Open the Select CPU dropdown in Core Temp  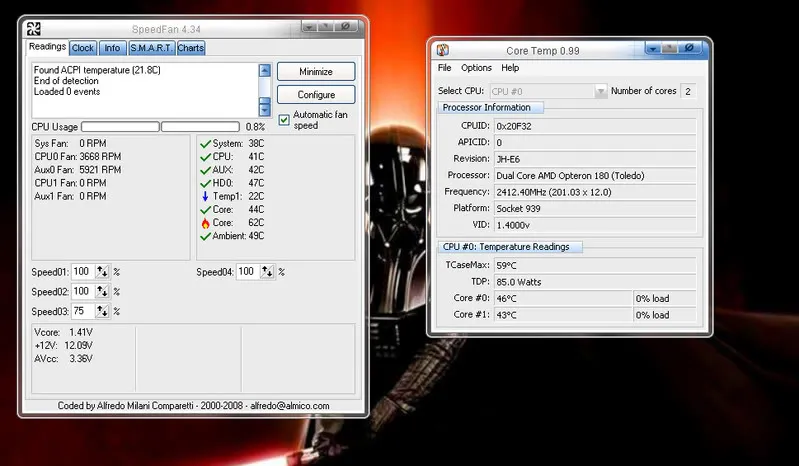[x=601, y=91]
